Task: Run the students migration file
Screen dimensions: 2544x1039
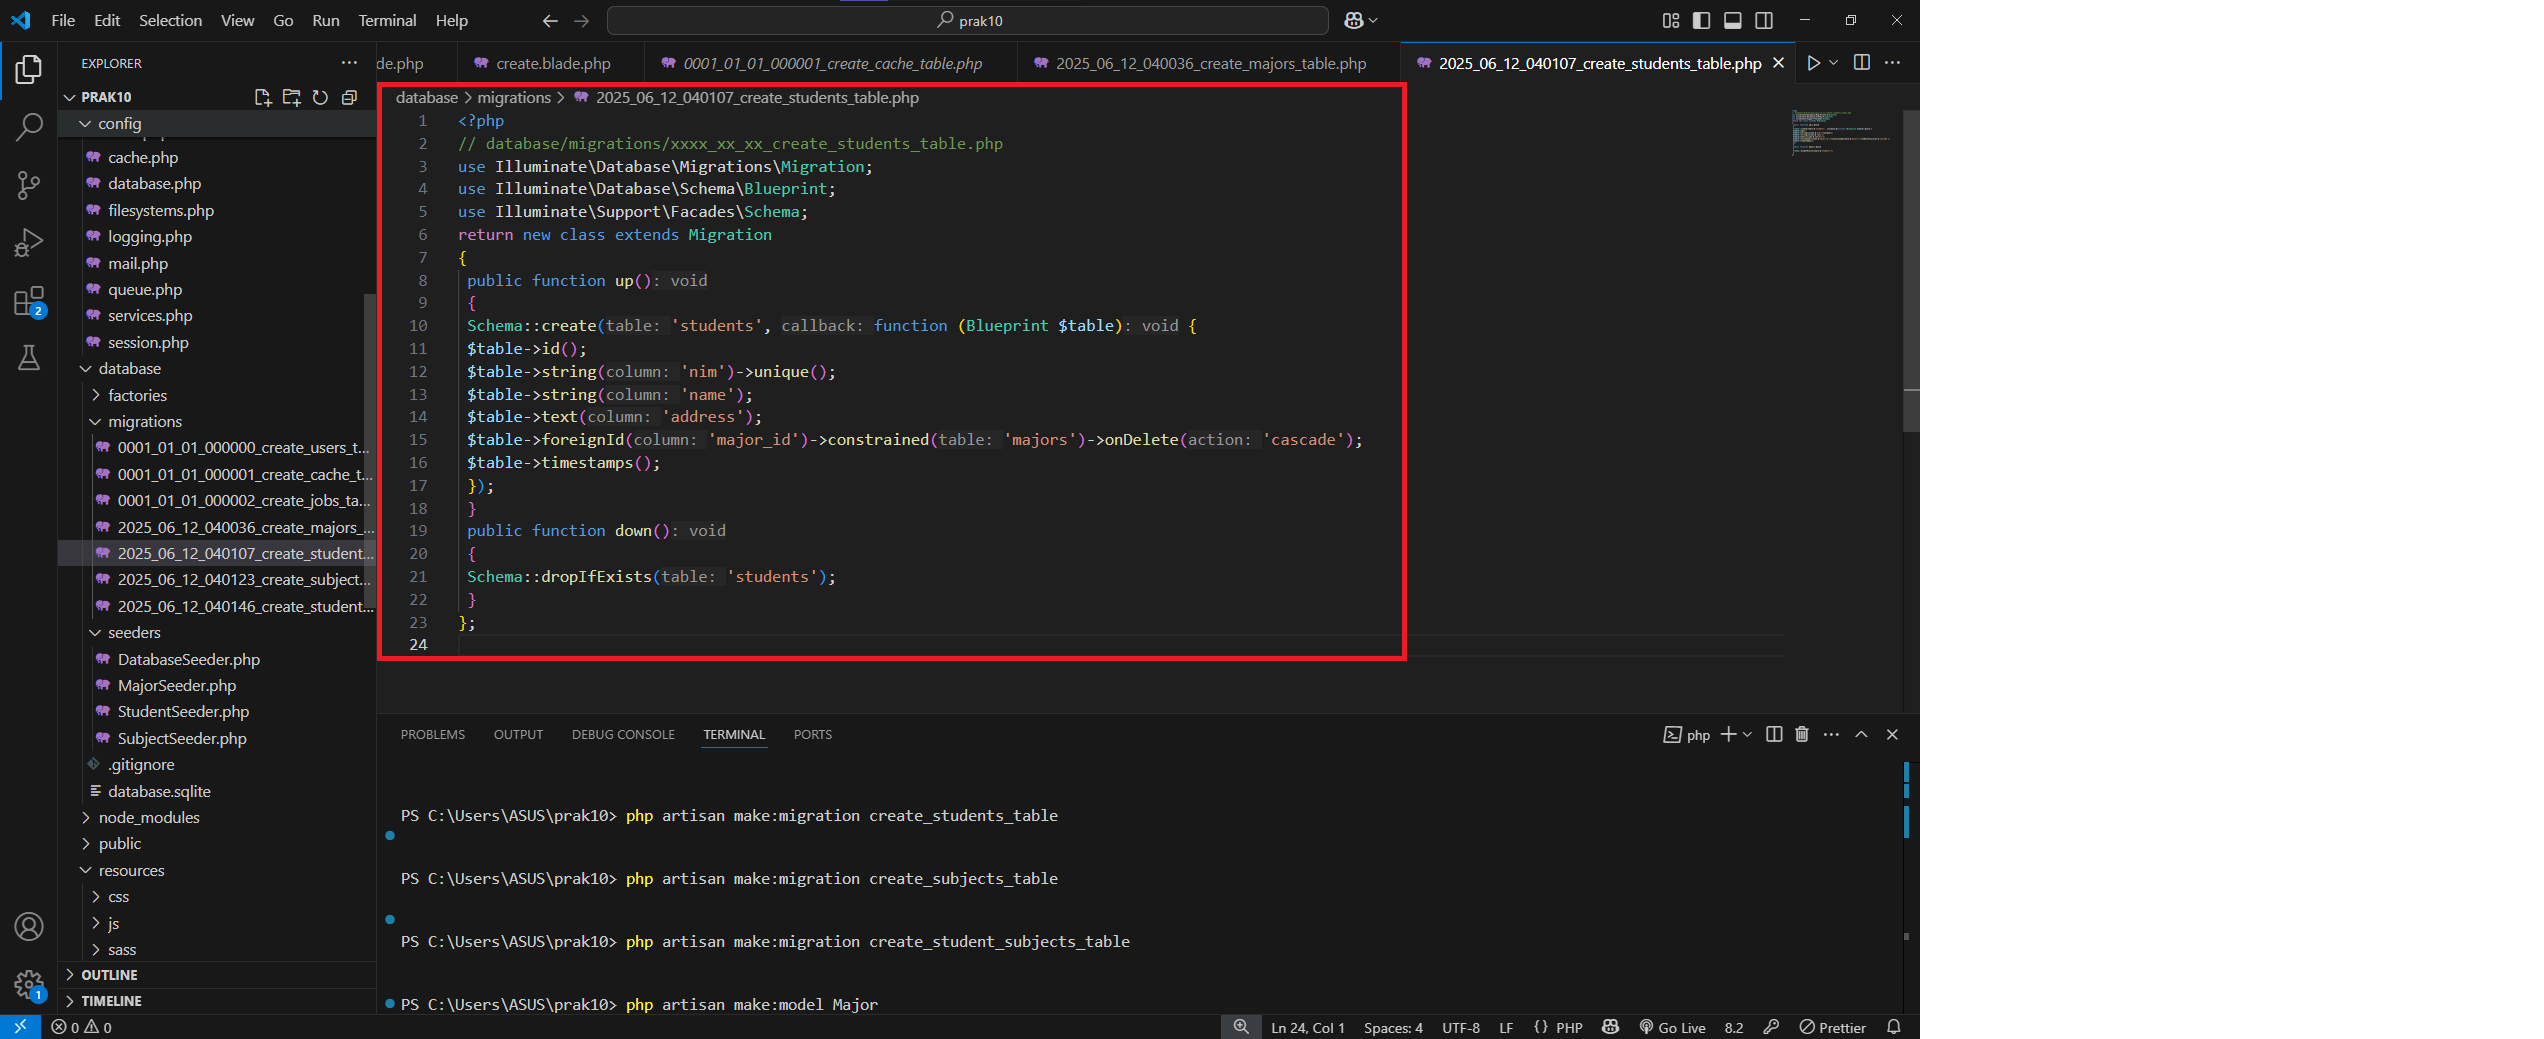Action: point(1816,62)
